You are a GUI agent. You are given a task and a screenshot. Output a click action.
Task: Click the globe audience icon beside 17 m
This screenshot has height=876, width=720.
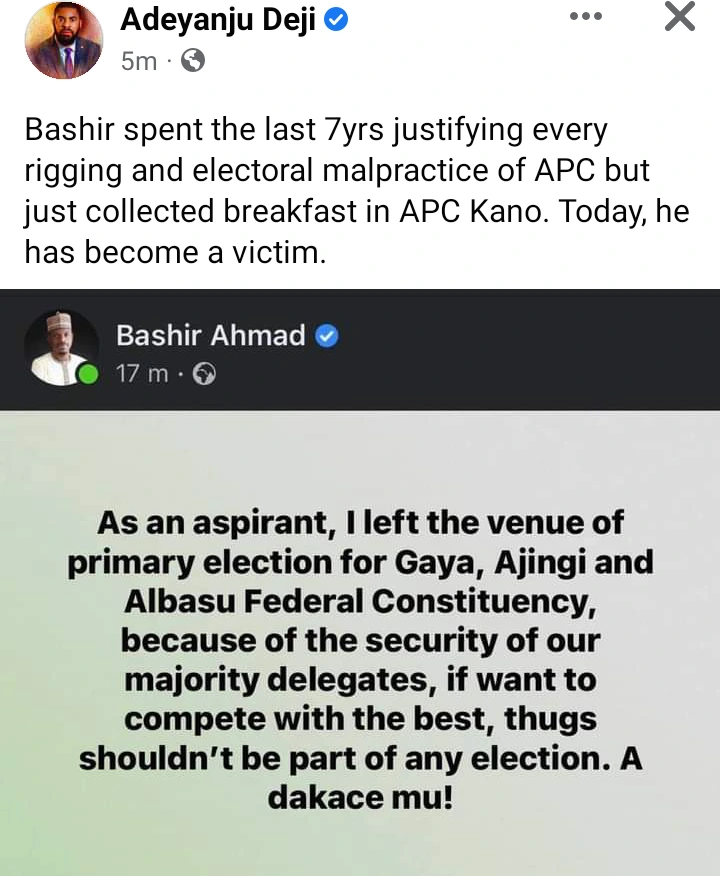pyautogui.click(x=204, y=375)
